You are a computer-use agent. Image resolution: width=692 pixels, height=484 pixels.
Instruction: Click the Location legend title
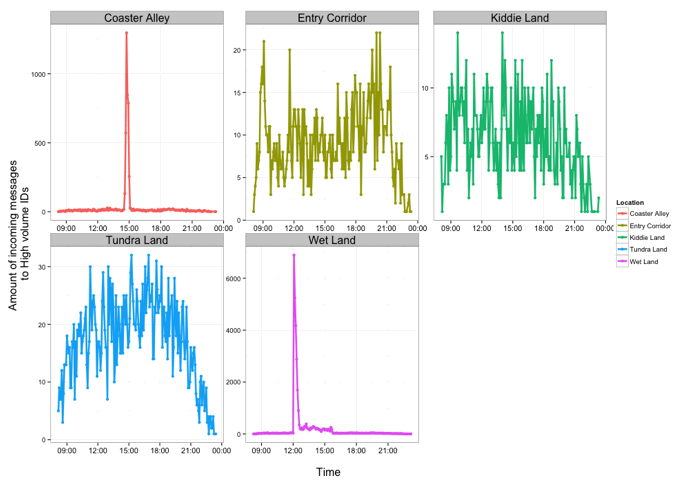(x=630, y=201)
